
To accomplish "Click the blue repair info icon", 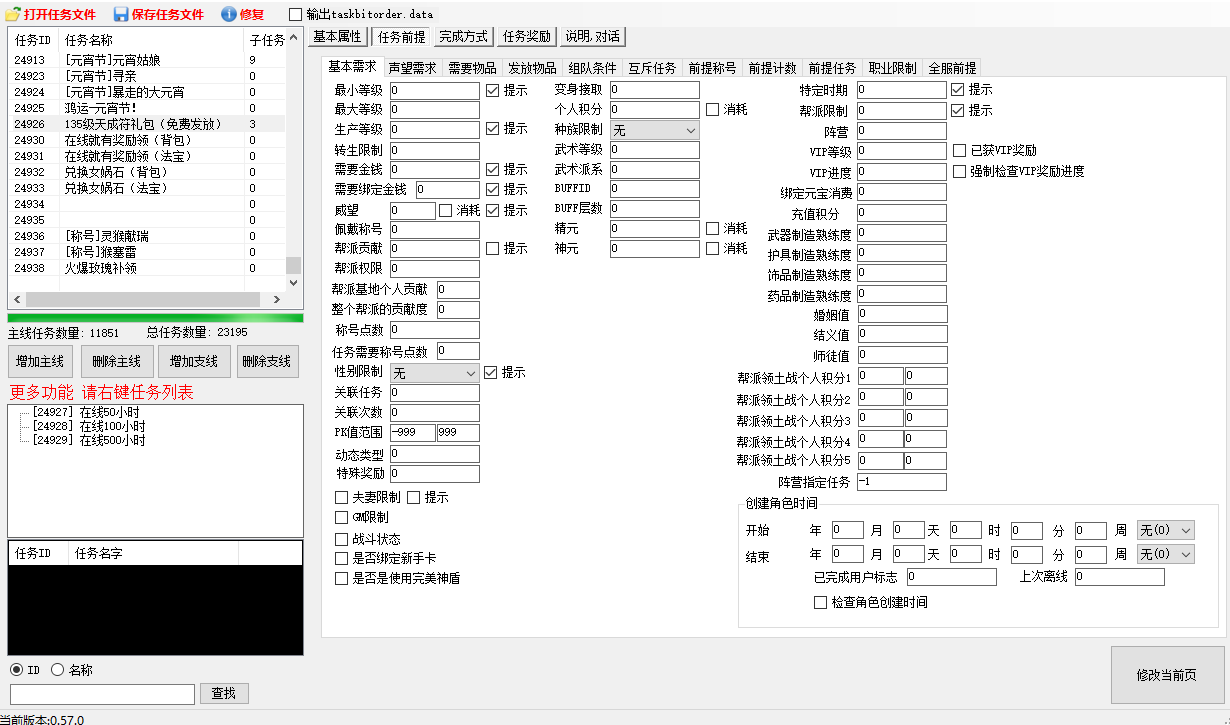I will pyautogui.click(x=228, y=14).
